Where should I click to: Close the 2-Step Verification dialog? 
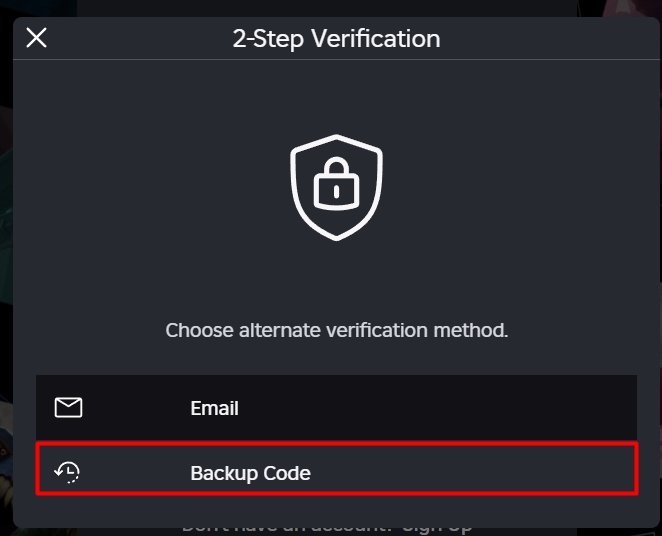(36, 38)
